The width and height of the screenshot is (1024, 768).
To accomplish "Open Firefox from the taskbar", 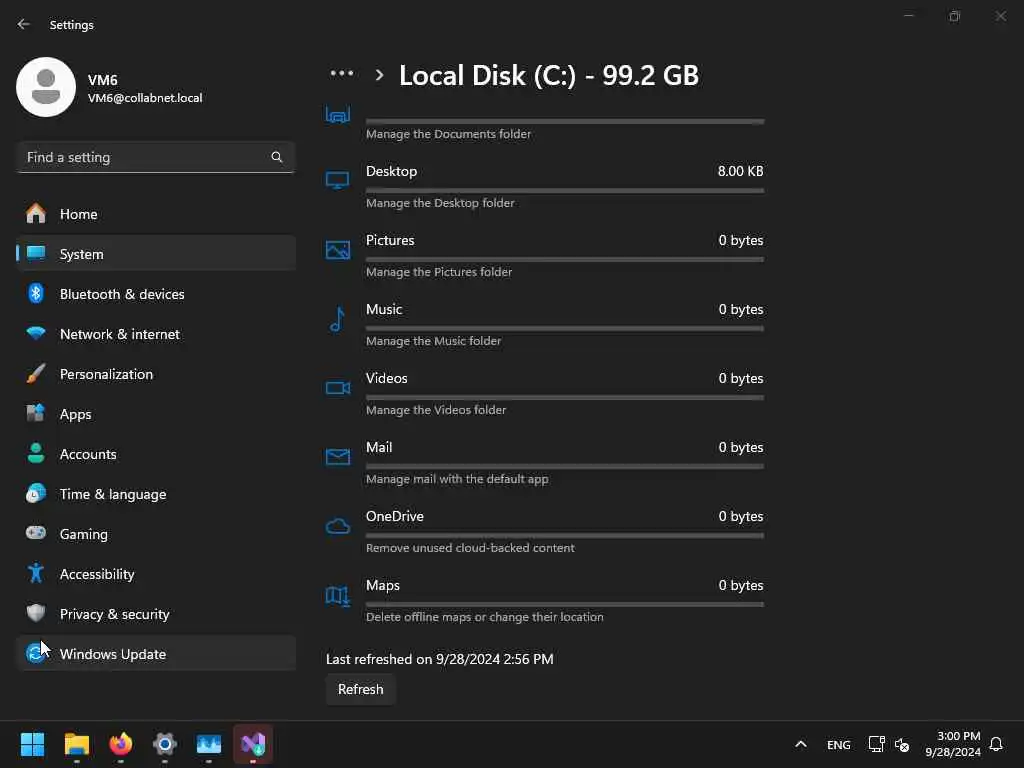I will (121, 744).
